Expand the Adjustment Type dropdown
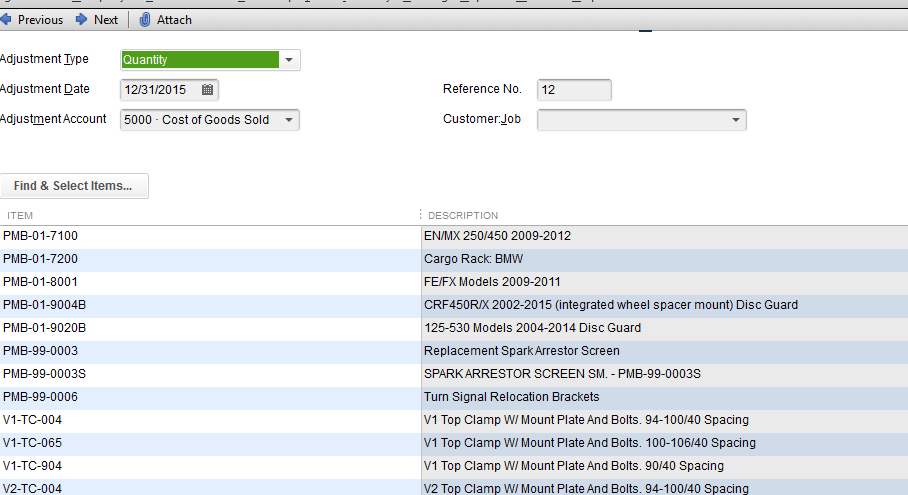 289,60
